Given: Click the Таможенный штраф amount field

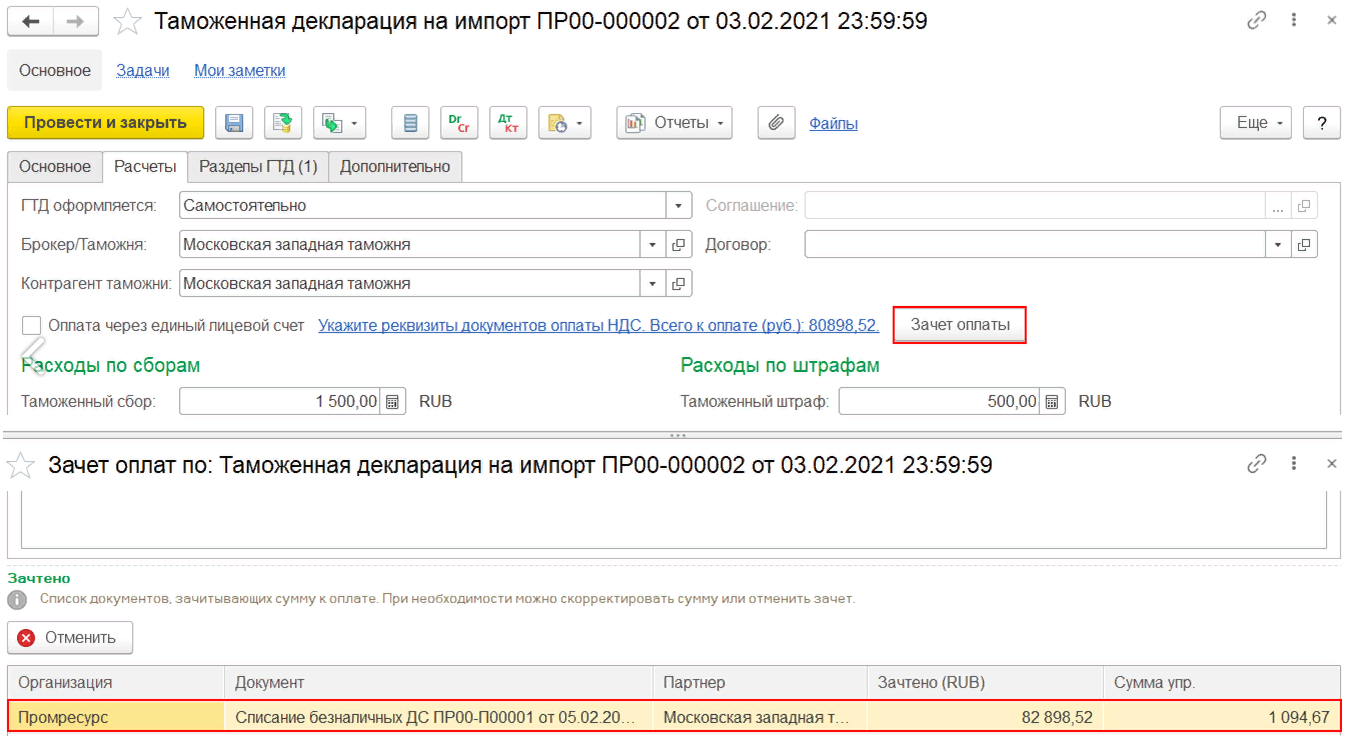Looking at the screenshot, I should (940, 402).
